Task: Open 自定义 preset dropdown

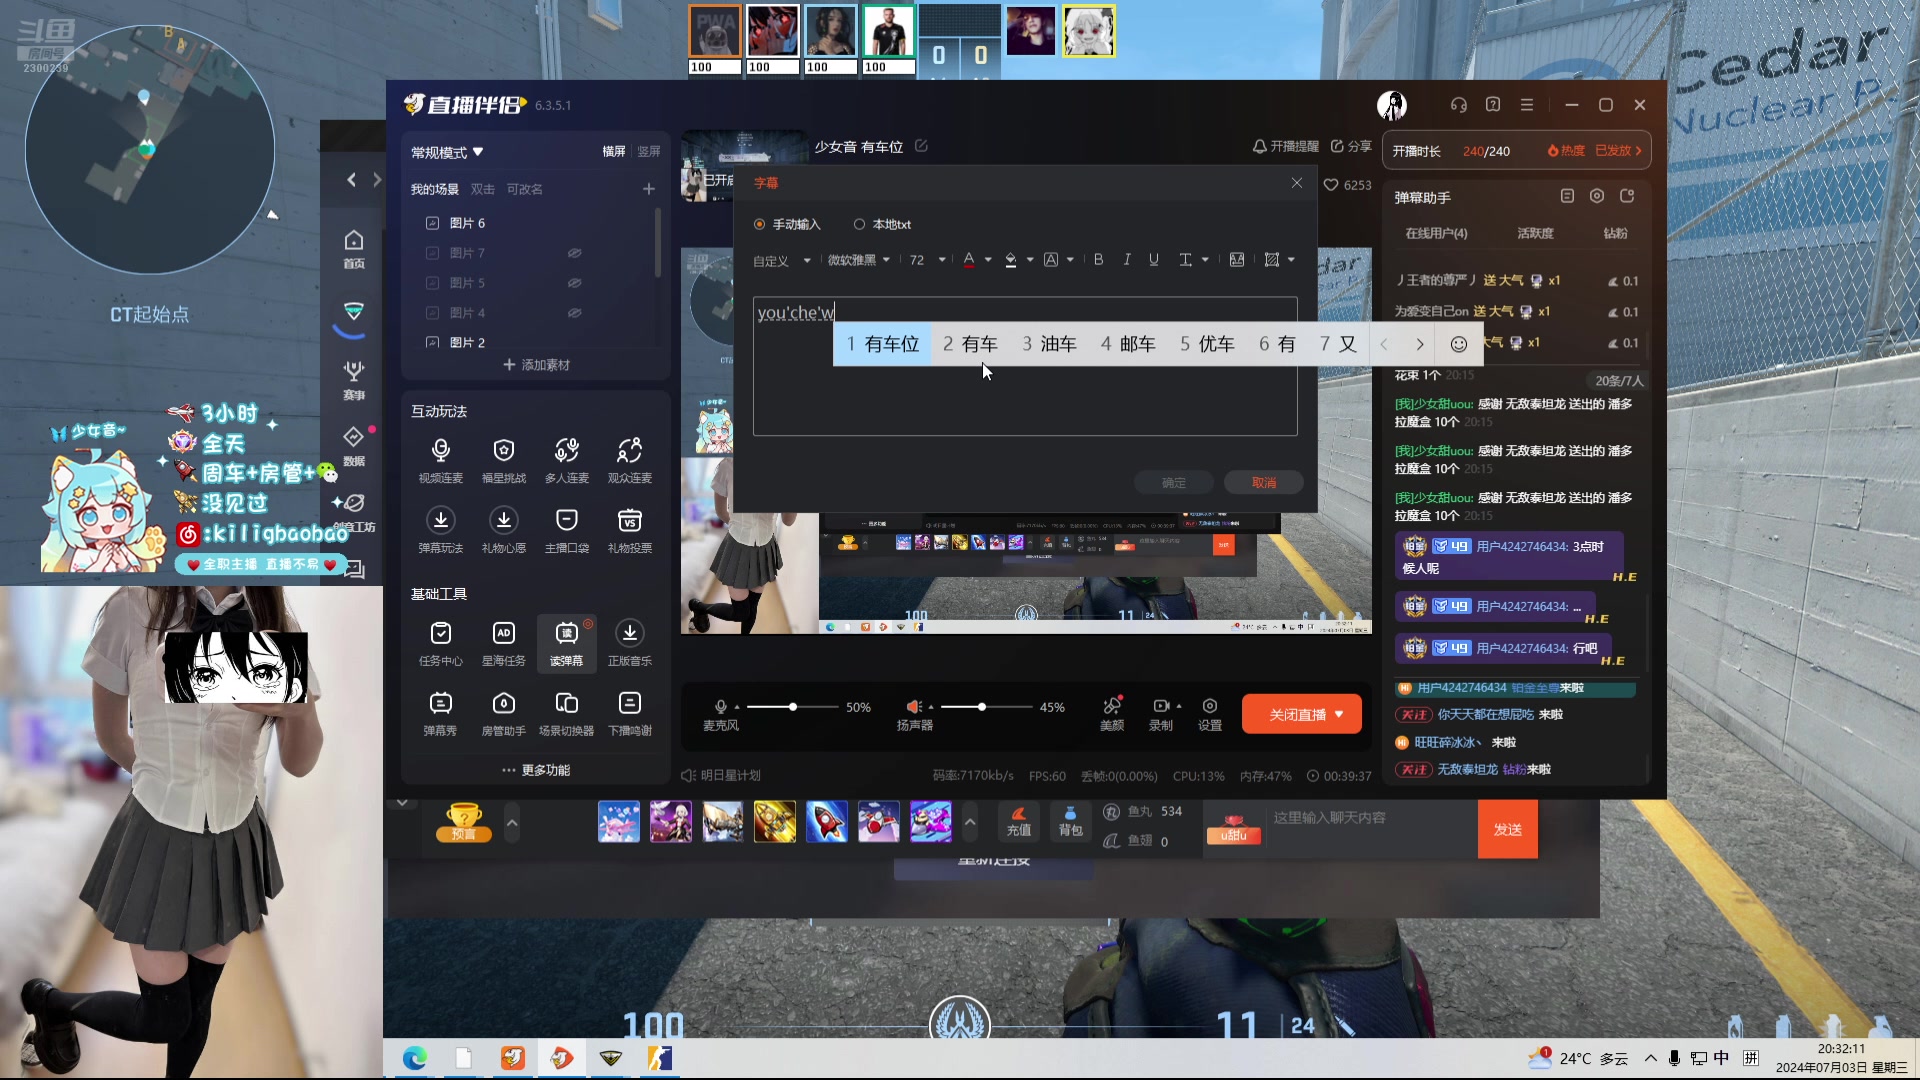Action: [x=782, y=261]
